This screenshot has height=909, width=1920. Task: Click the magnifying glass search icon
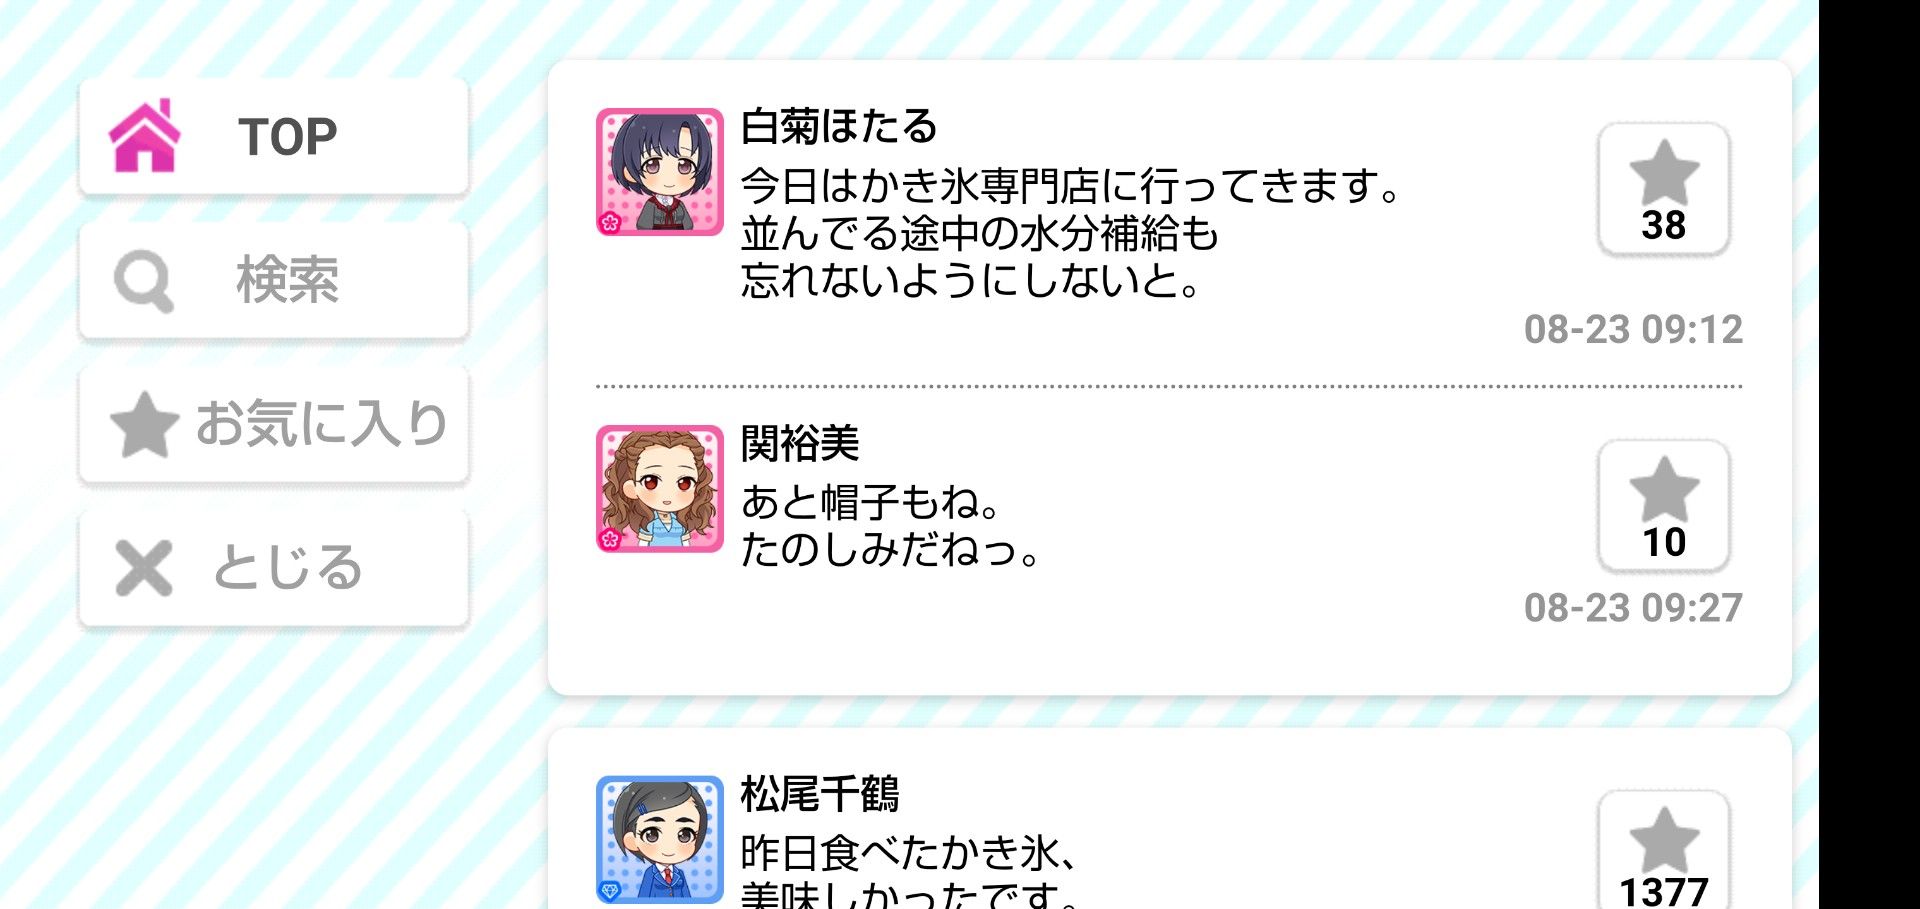tap(144, 281)
